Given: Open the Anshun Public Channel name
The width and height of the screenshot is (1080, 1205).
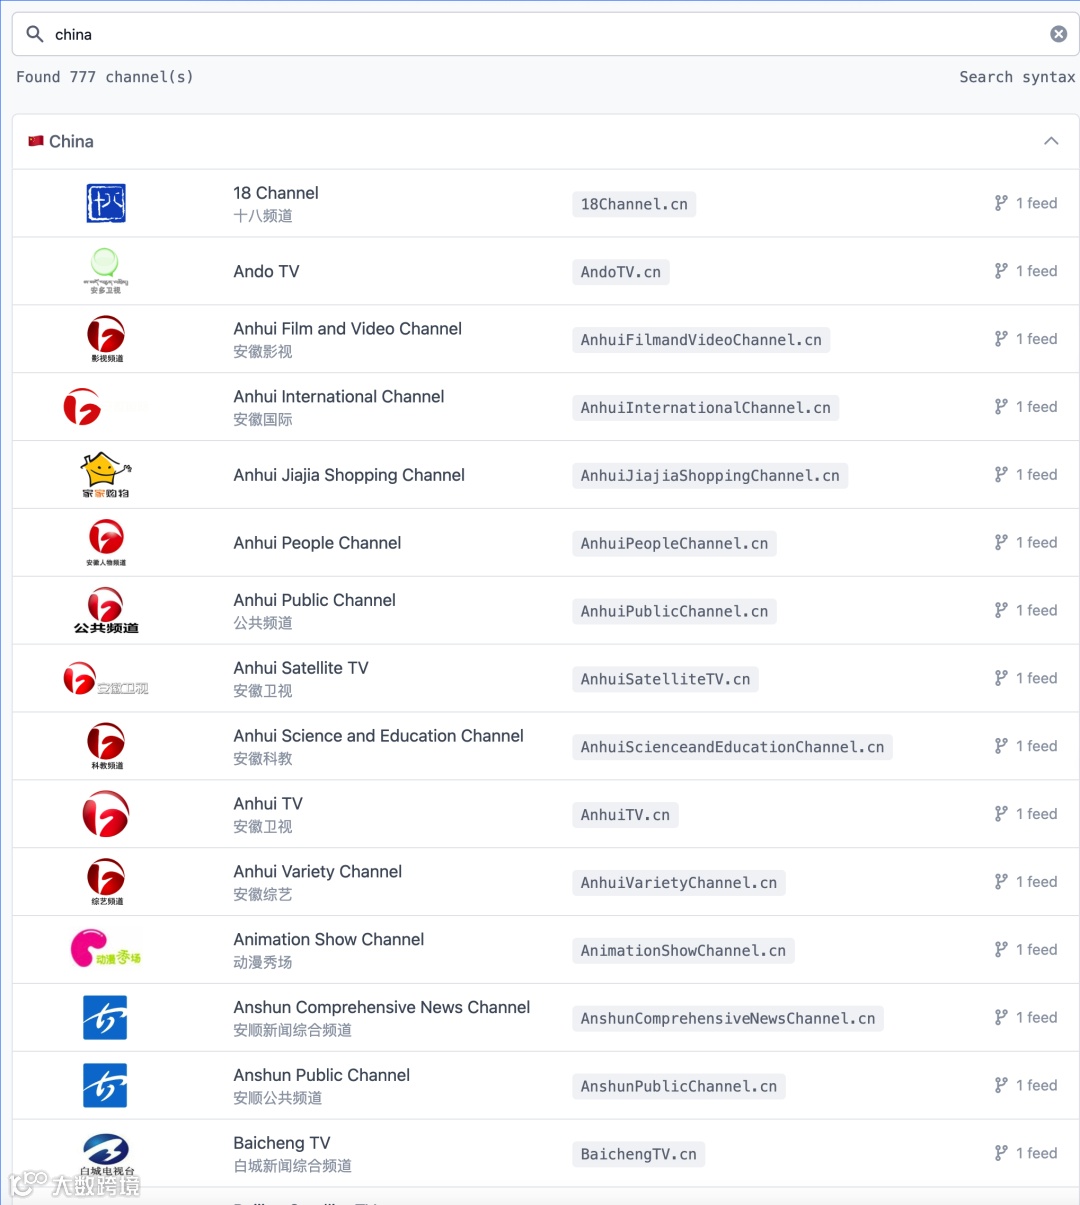Looking at the screenshot, I should pyautogui.click(x=322, y=1075).
